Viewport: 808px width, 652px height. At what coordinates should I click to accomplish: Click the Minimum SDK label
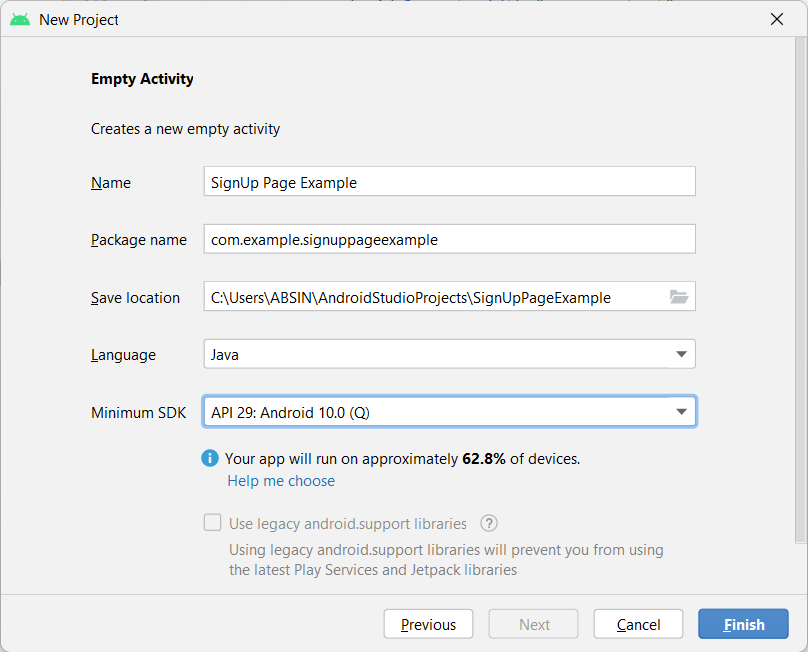138,412
